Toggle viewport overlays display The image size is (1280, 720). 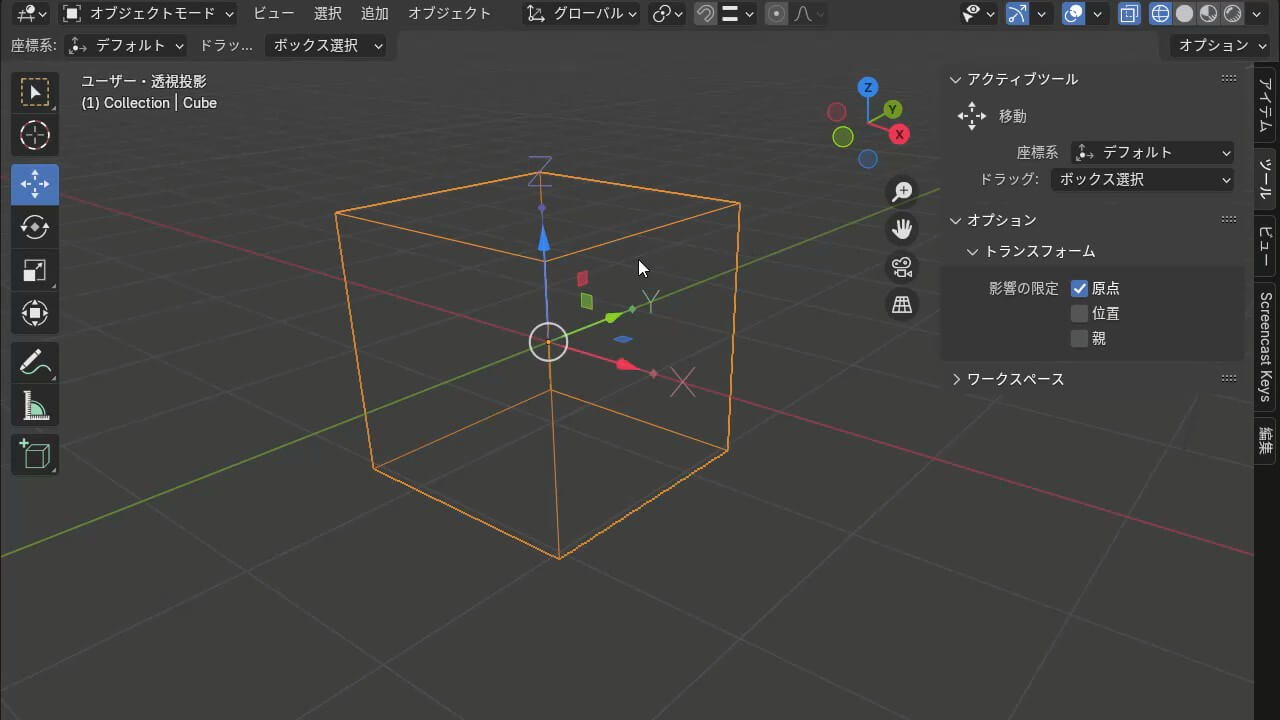click(1074, 14)
